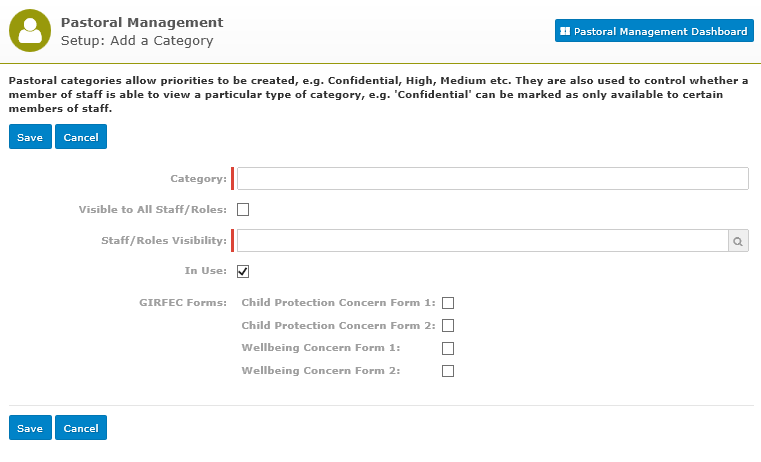
Task: Enable Wellbeing Concern Form 2 checkbox
Action: (448, 371)
